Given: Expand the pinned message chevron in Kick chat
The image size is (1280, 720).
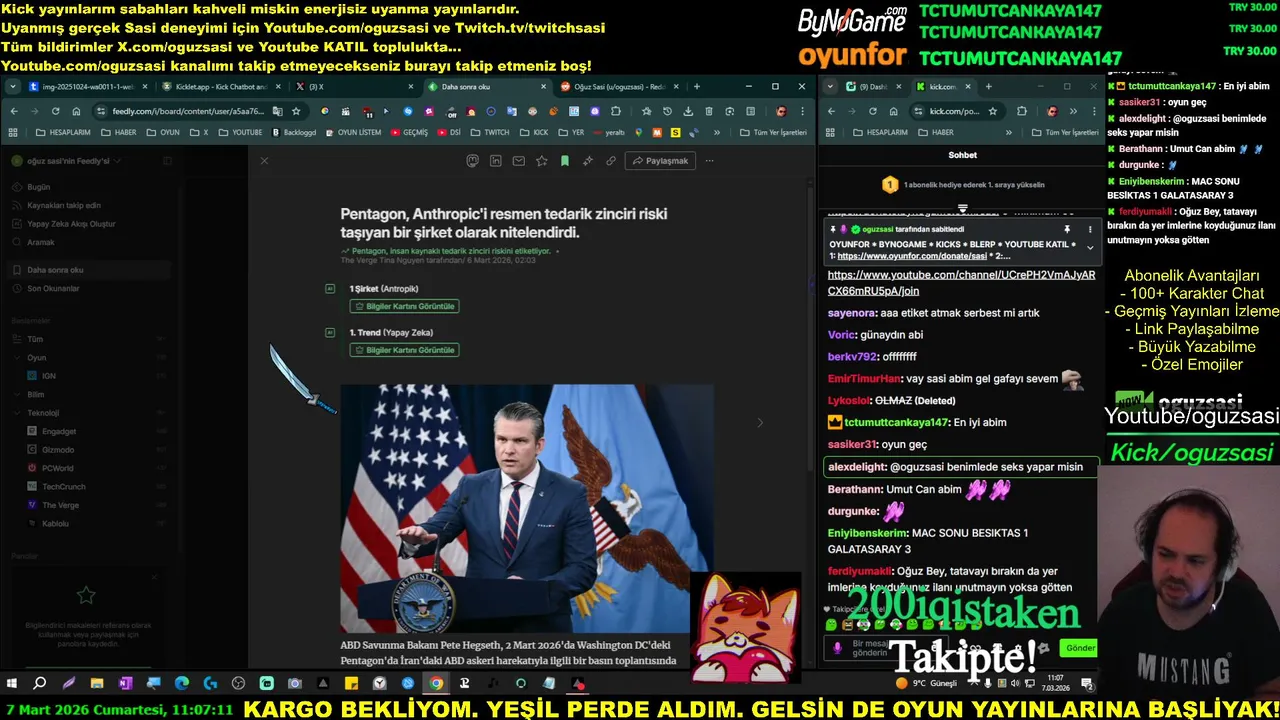Looking at the screenshot, I should click(1090, 247).
